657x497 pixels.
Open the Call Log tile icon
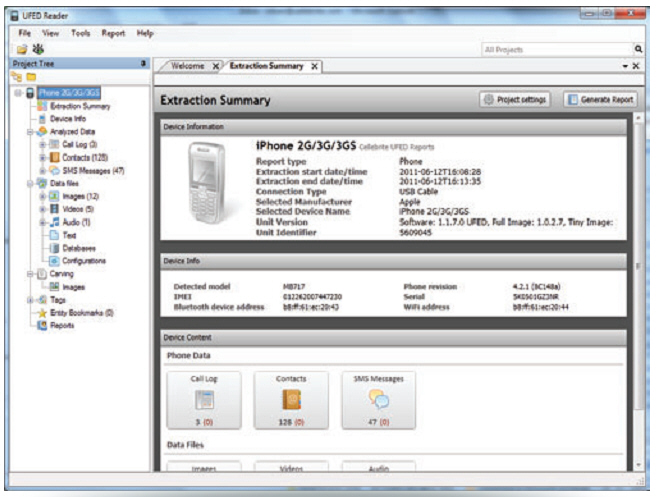coord(204,400)
